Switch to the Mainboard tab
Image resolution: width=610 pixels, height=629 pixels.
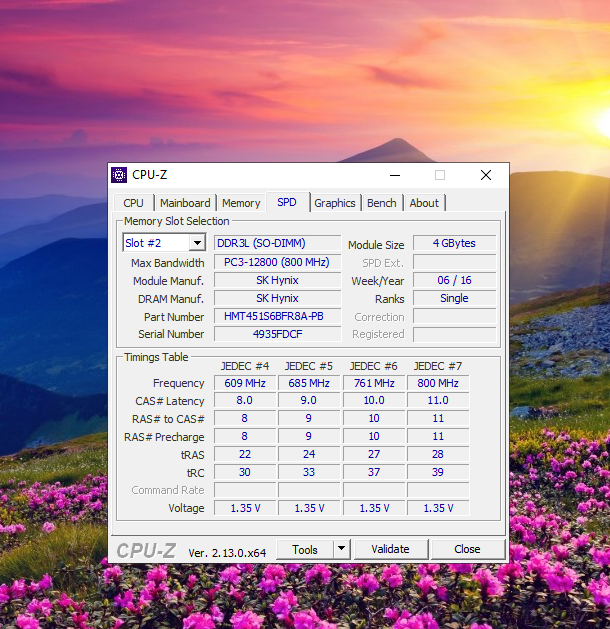(x=185, y=203)
